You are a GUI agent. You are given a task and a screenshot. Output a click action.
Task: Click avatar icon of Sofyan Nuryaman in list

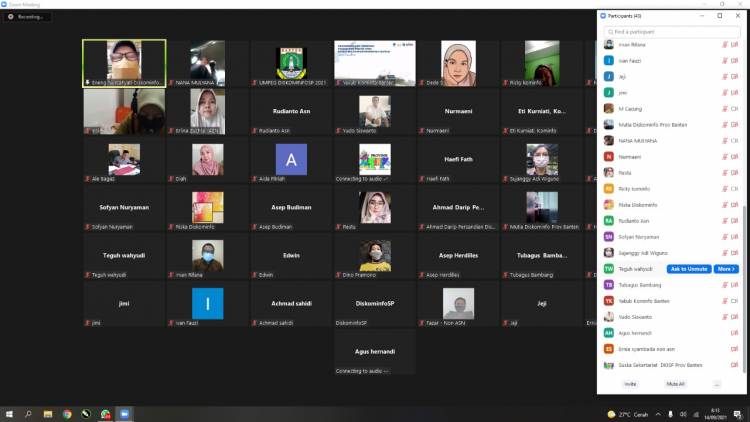[x=608, y=236]
